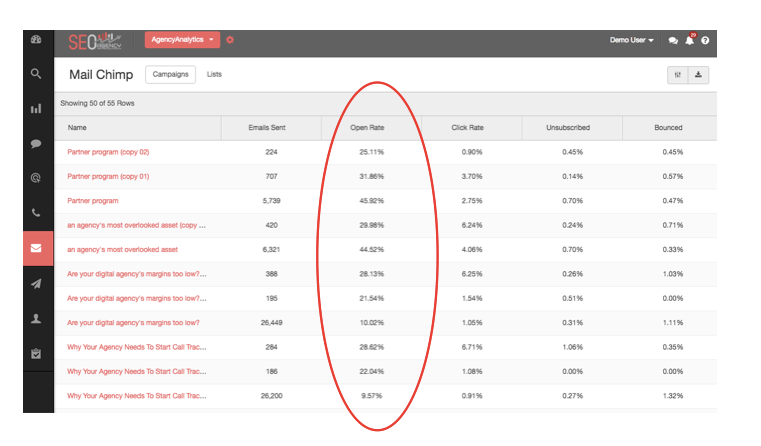This screenshot has width=761, height=446.
Task: Click the 45.92% open rate cell
Action: pos(371,200)
